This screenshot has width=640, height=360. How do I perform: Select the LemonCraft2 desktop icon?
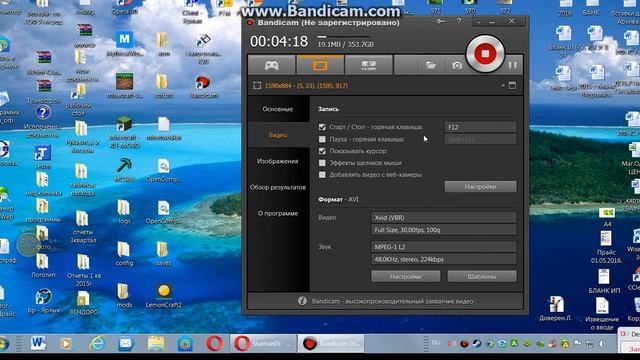point(164,296)
